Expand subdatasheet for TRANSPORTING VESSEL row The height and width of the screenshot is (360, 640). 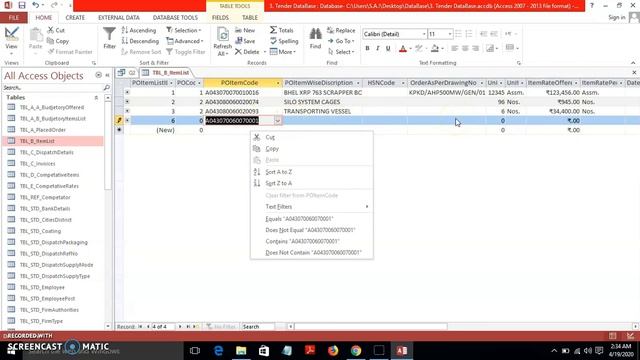pyautogui.click(x=127, y=111)
